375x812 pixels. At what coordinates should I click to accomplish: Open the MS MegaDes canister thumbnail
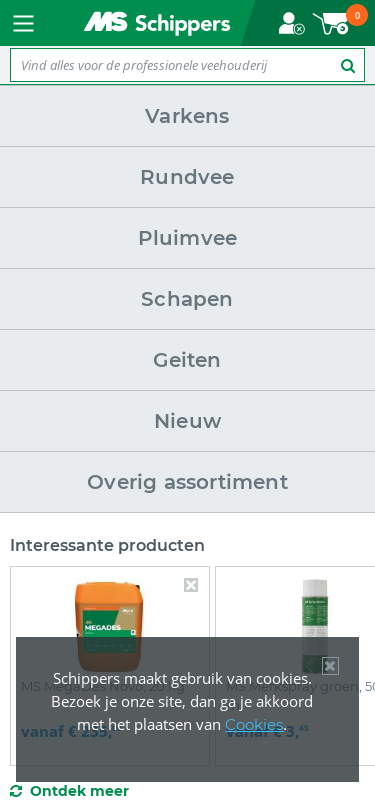click(109, 626)
